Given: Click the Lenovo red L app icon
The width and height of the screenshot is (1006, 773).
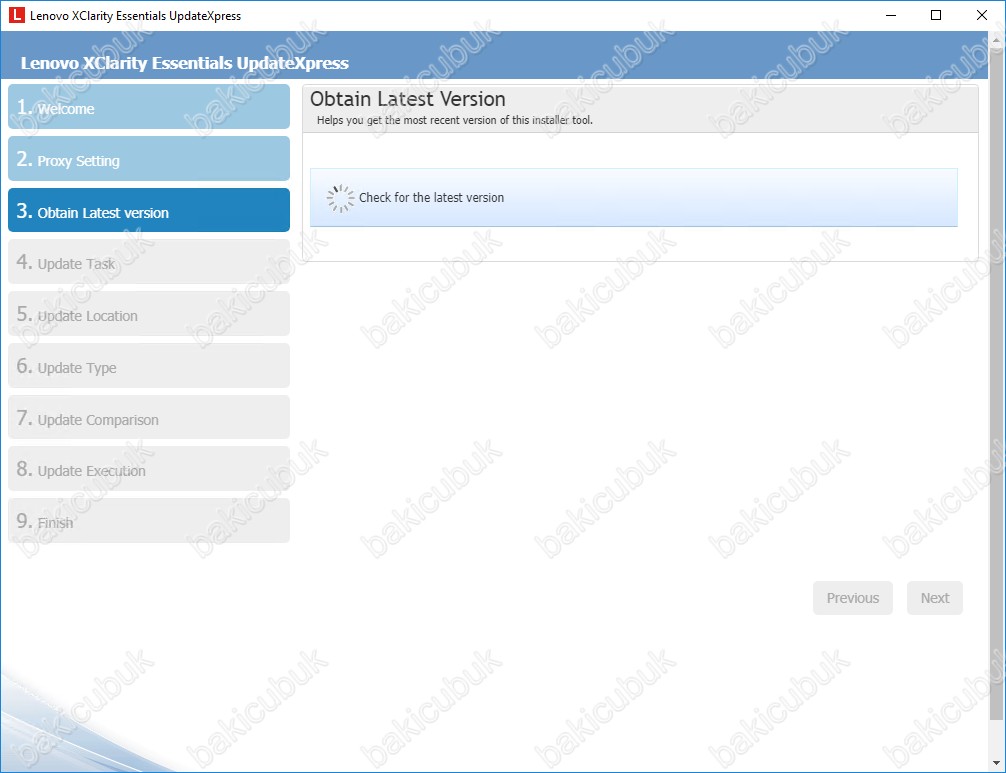Looking at the screenshot, I should (17, 15).
